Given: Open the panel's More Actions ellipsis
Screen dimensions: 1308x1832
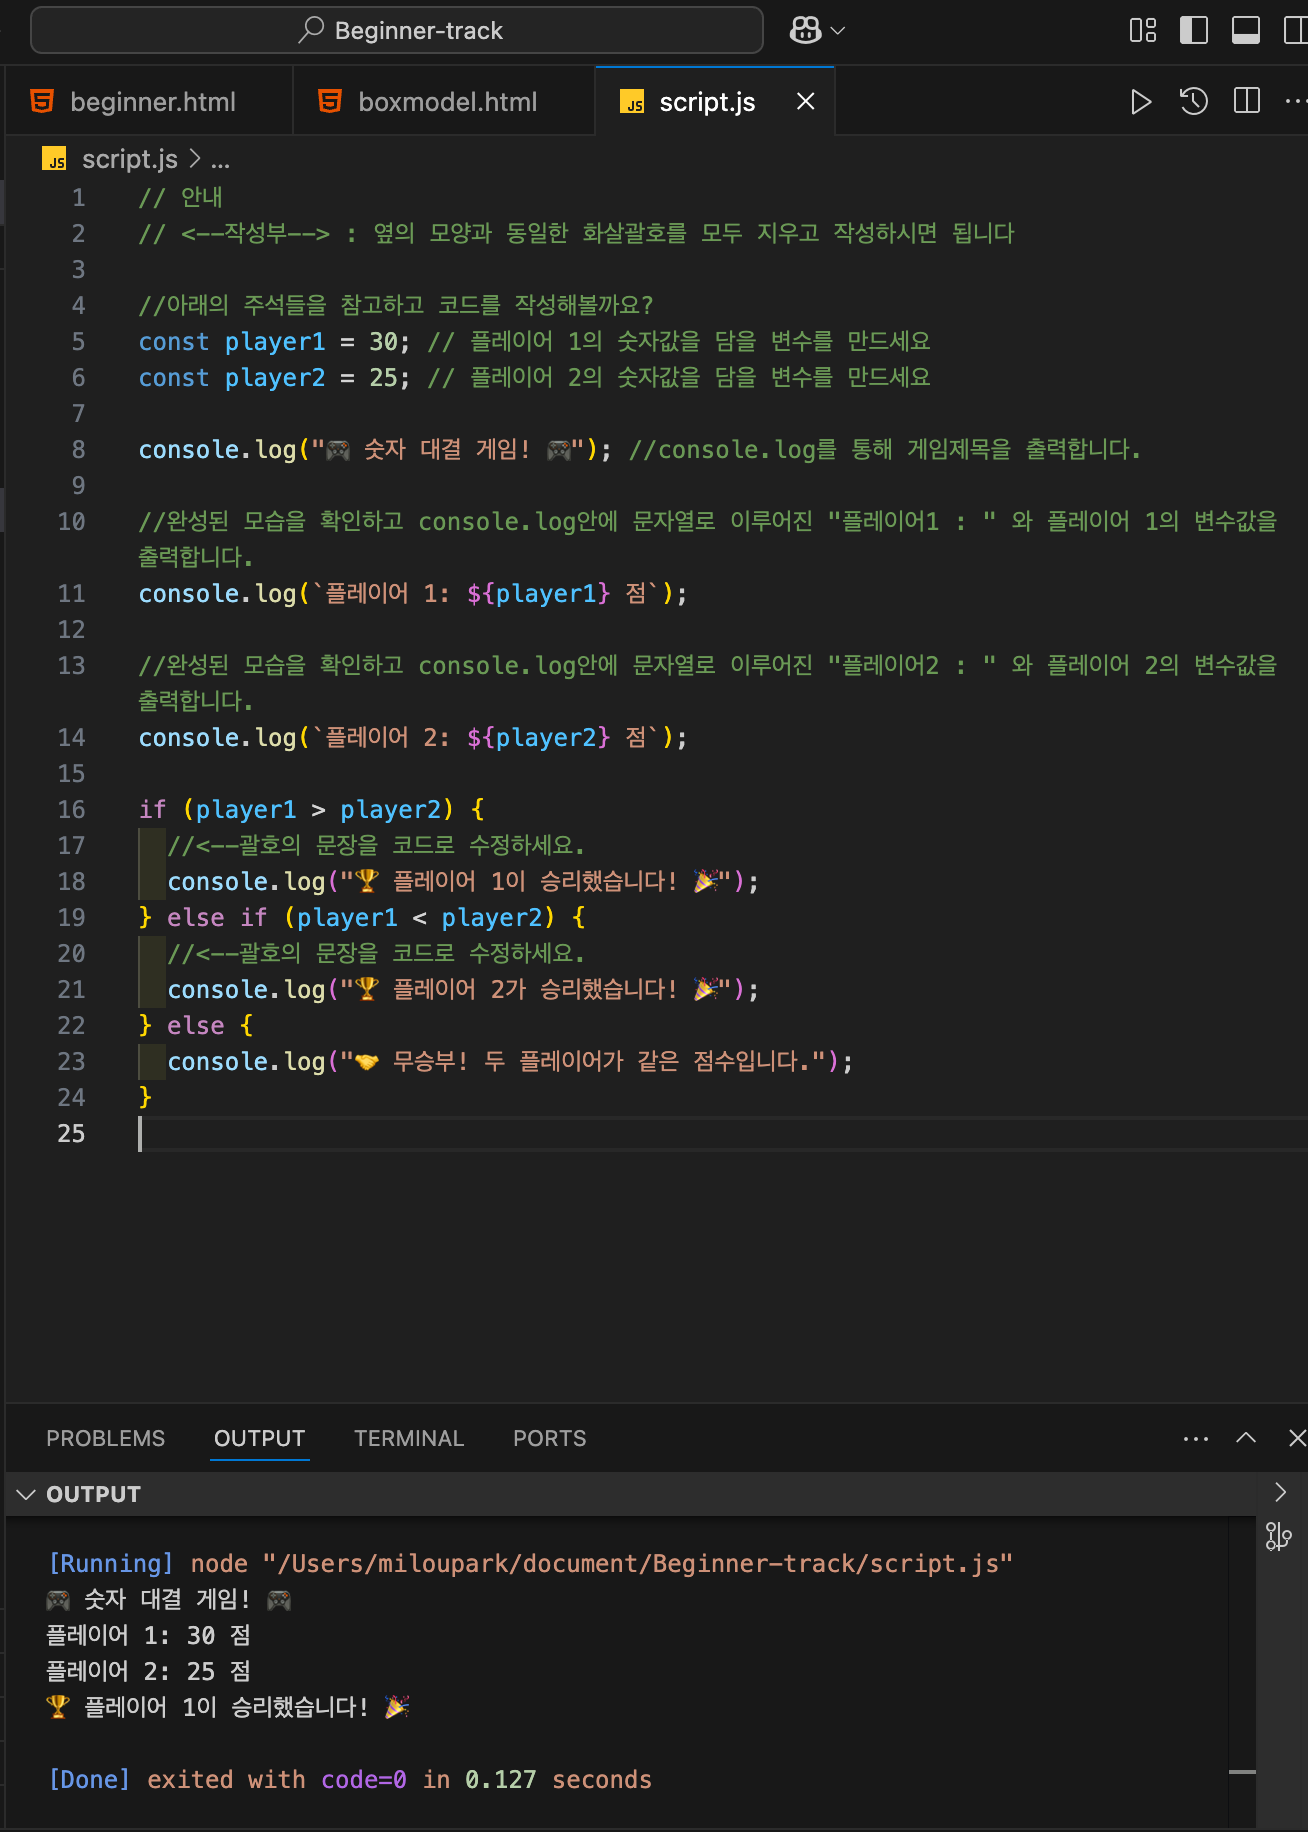Looking at the screenshot, I should (1195, 1439).
